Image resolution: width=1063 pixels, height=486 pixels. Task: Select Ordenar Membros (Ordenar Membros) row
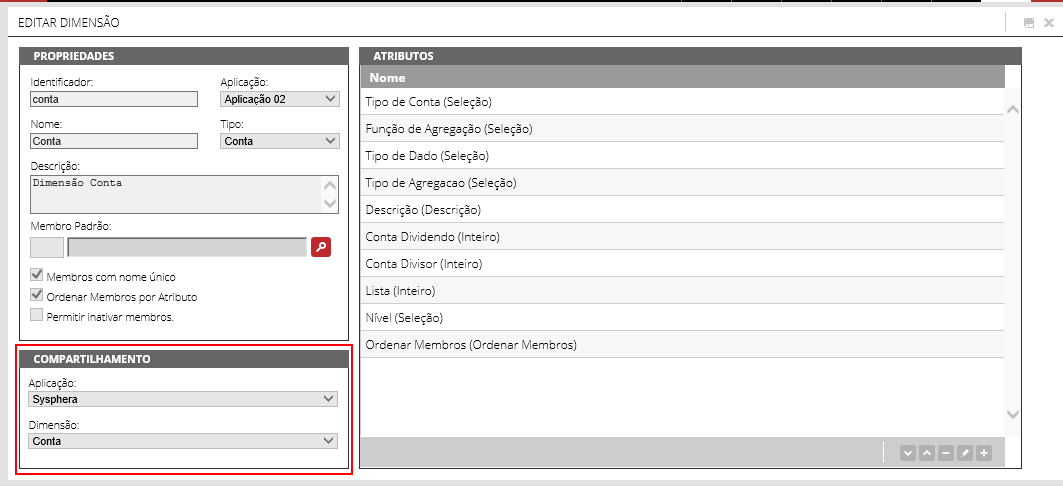coord(682,345)
